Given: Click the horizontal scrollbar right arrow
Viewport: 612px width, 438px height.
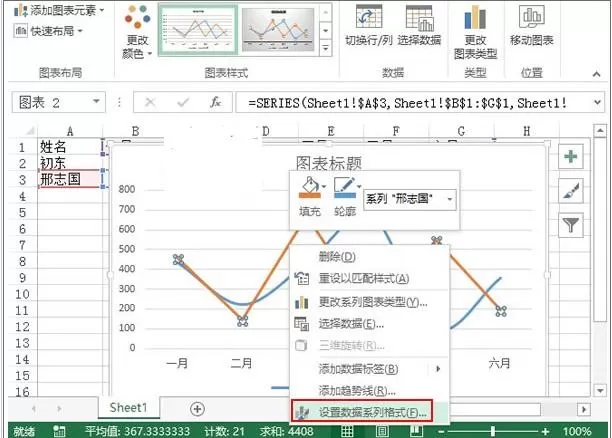Looking at the screenshot, I should [x=584, y=410].
